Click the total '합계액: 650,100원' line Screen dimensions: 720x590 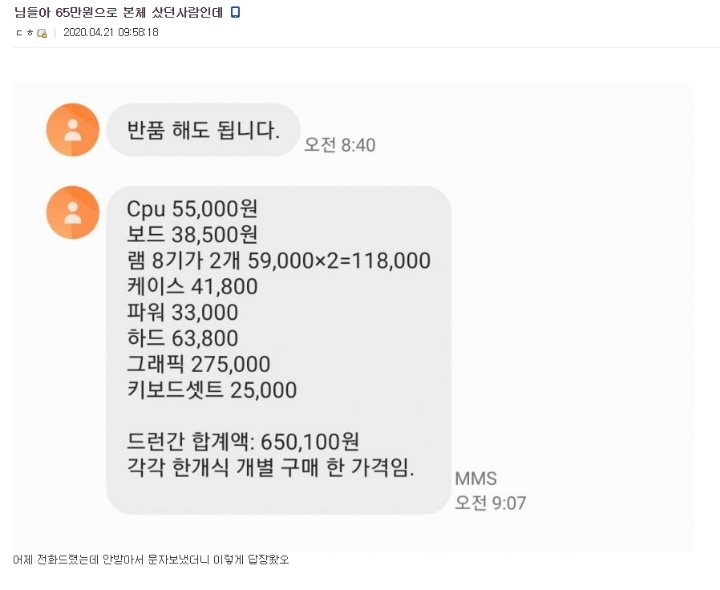point(243,442)
